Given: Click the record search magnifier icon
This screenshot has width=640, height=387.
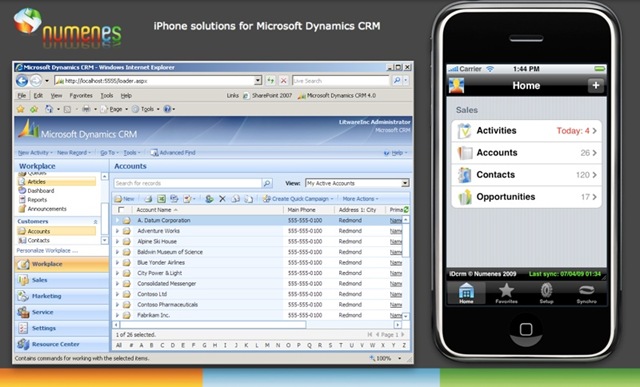Looking at the screenshot, I should [x=267, y=183].
